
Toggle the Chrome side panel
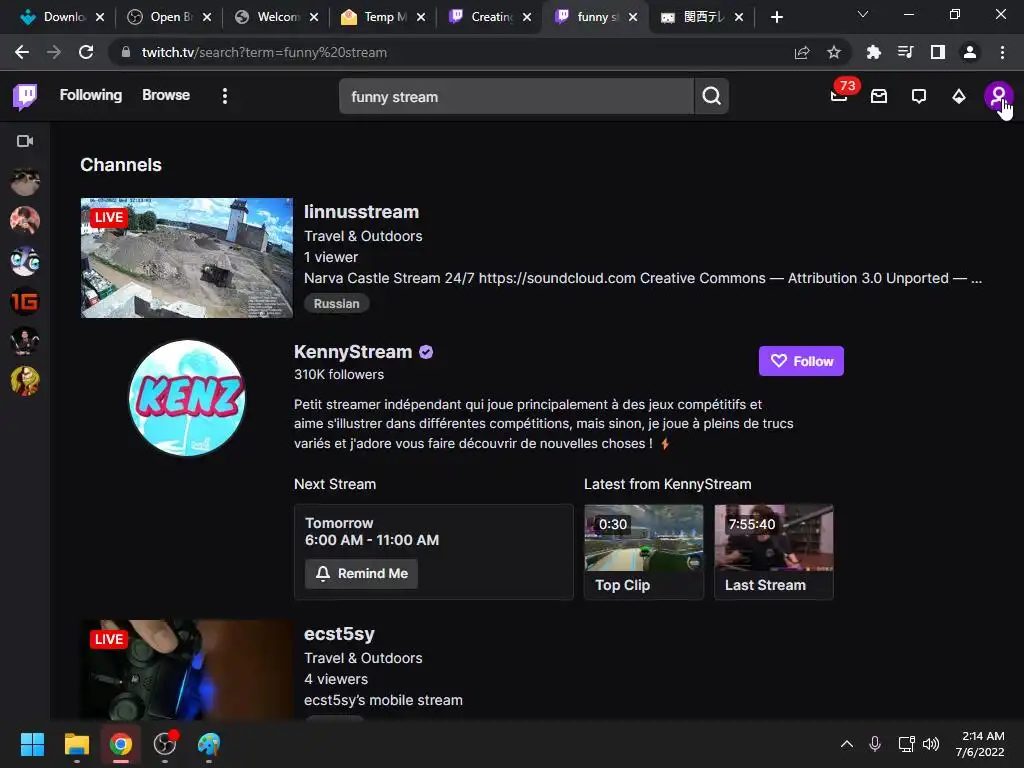point(938,52)
